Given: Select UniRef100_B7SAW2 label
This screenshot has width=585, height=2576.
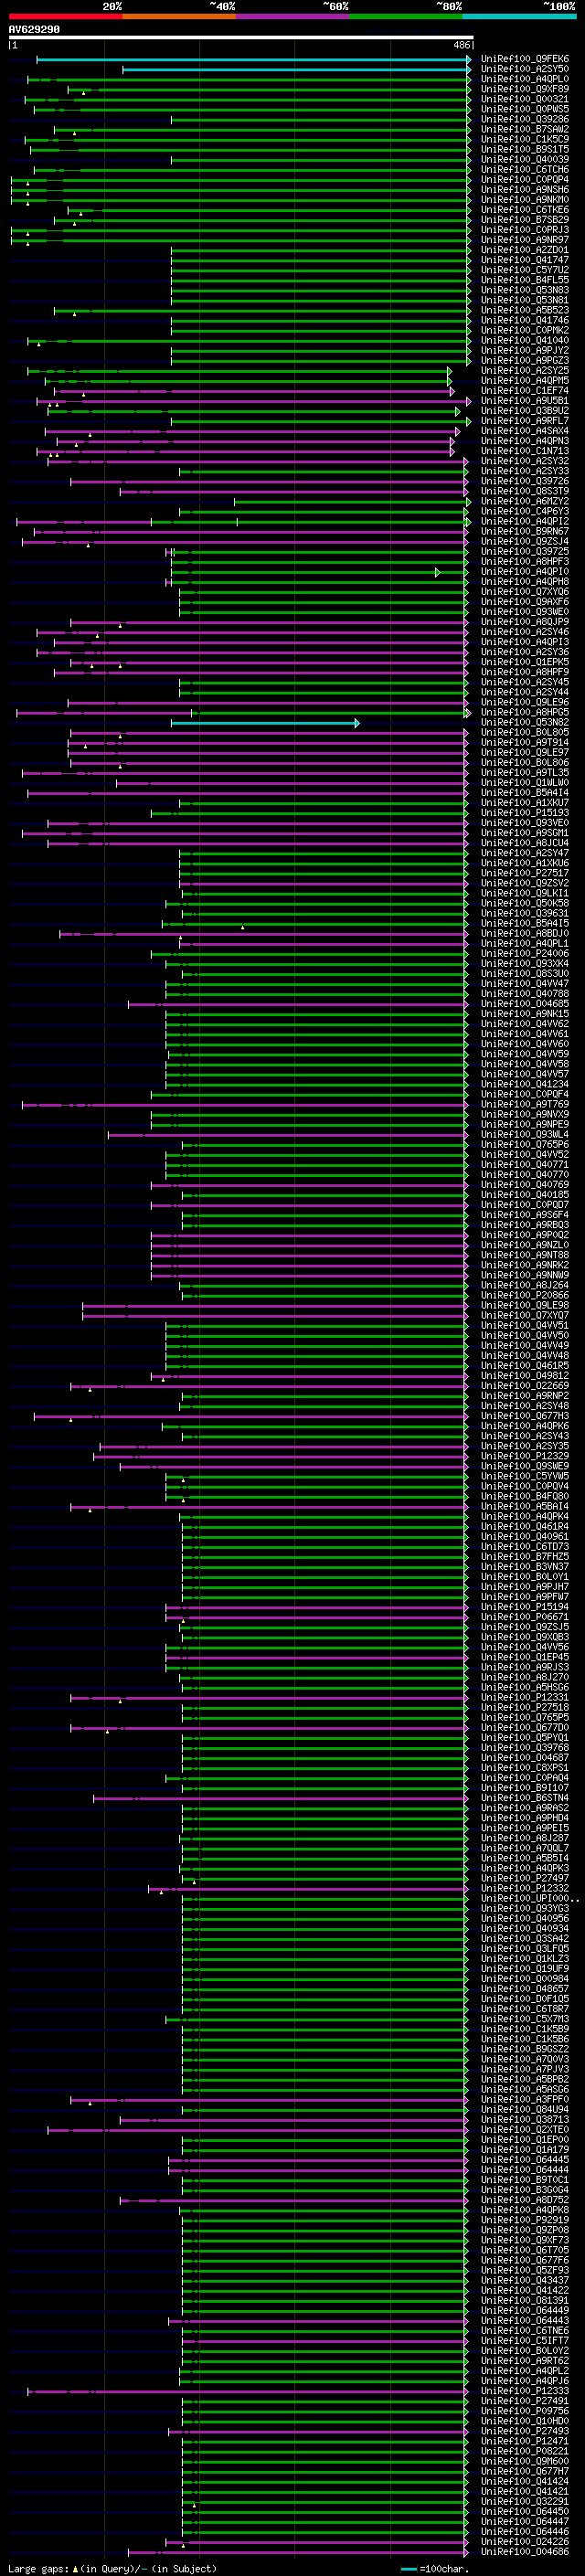Looking at the screenshot, I should (525, 129).
